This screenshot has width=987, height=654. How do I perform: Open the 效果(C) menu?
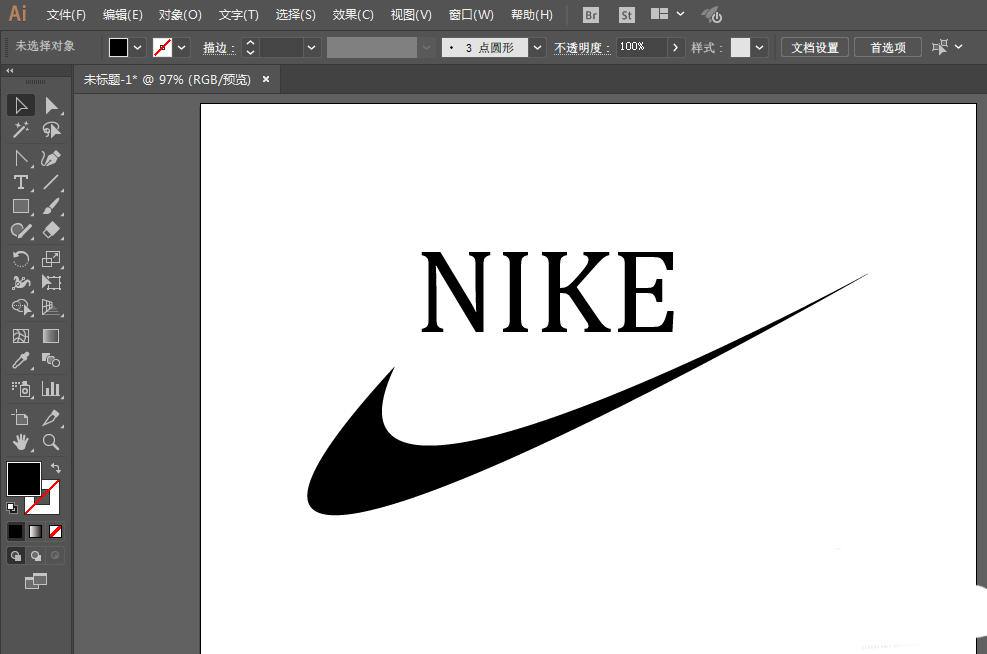point(352,14)
